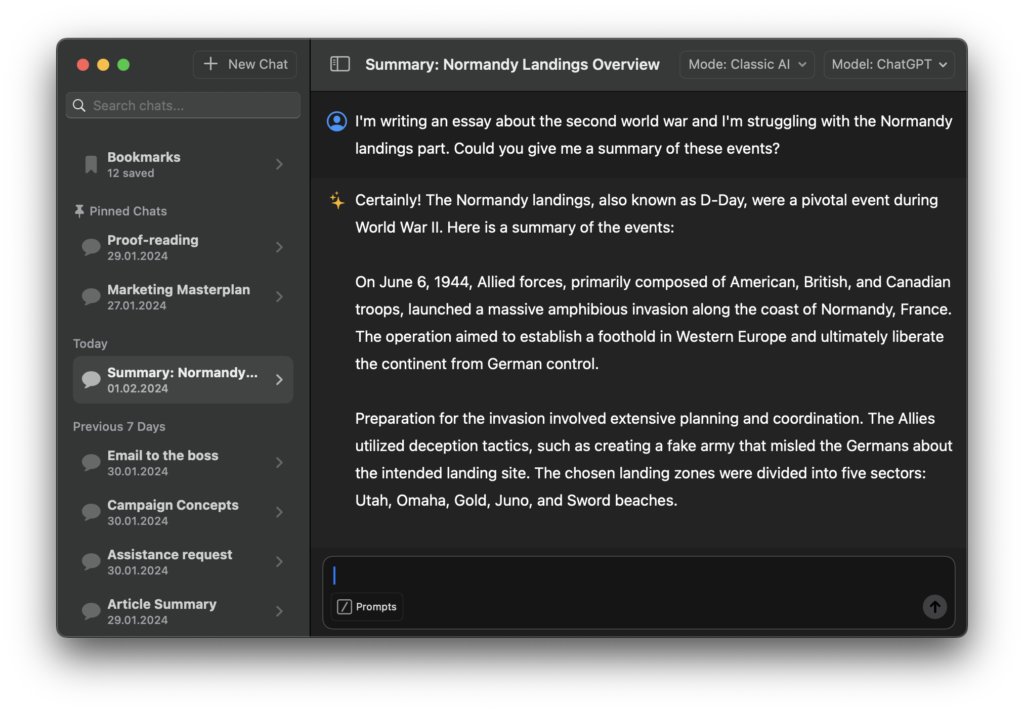Click the search magnifier icon
This screenshot has height=712, width=1024.
tap(79, 106)
